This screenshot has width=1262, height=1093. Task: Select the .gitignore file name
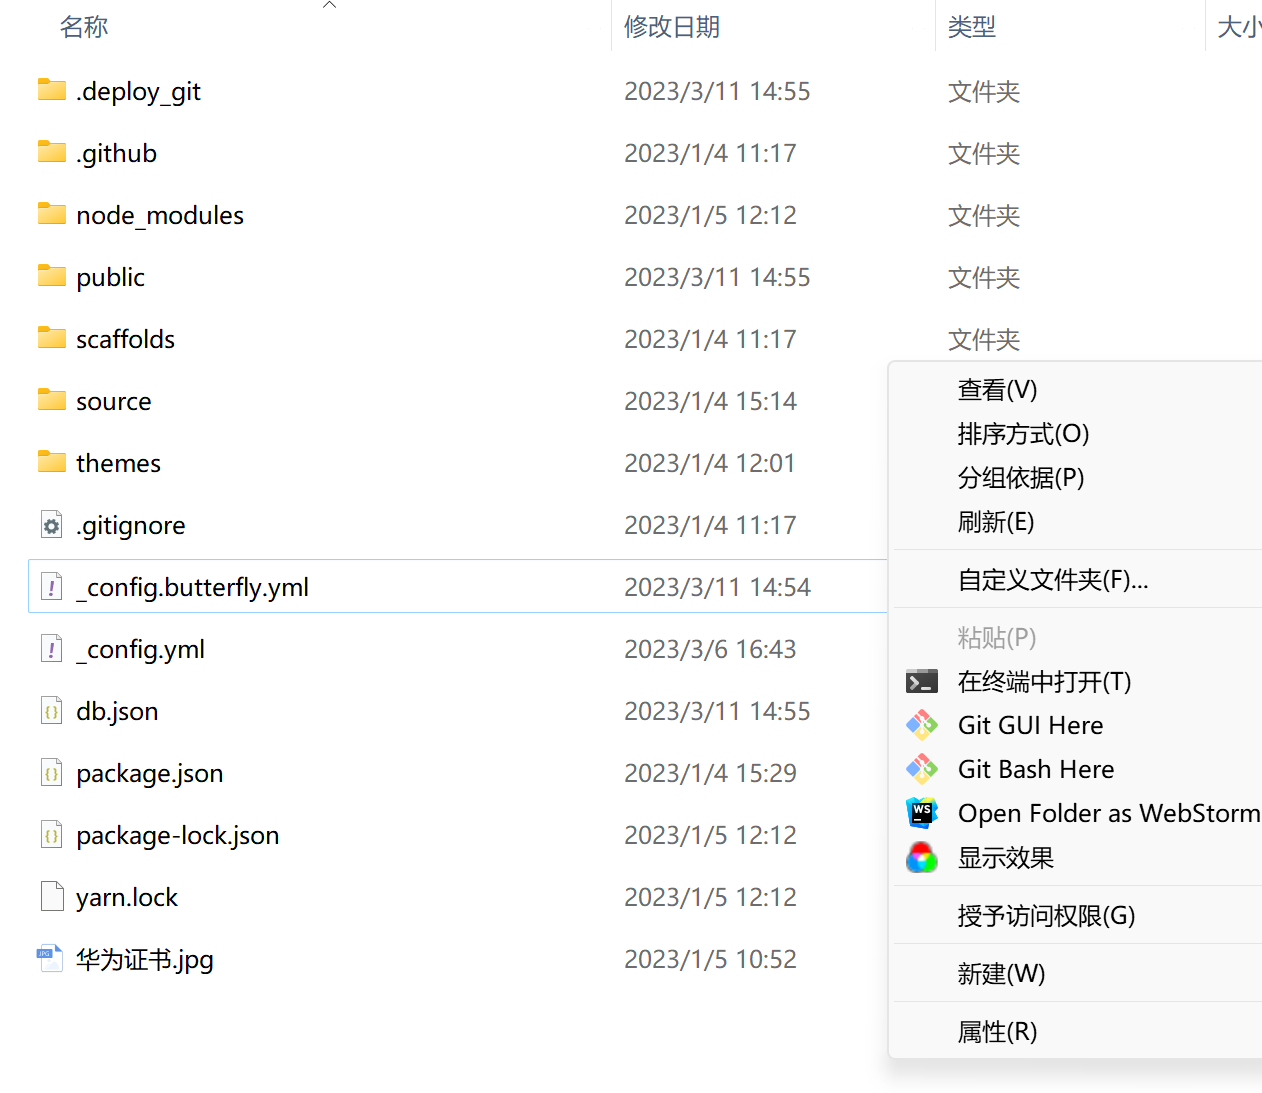pos(130,526)
